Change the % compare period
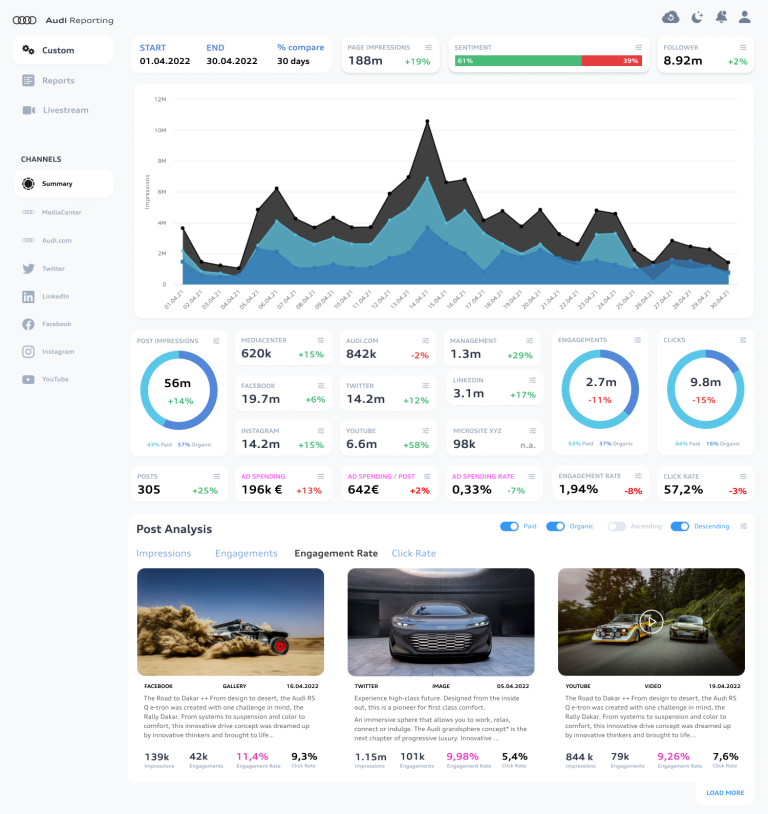 (300, 55)
